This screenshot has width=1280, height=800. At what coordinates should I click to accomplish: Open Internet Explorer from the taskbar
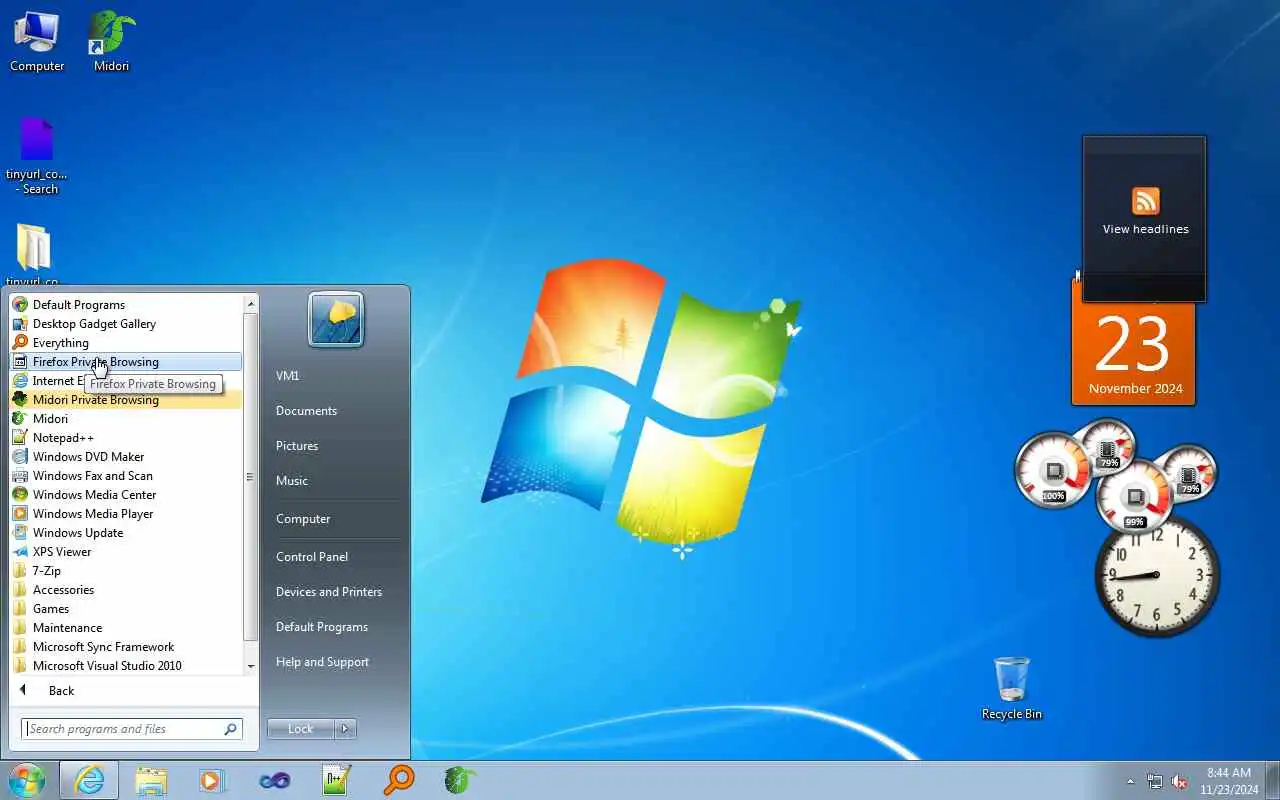click(89, 780)
